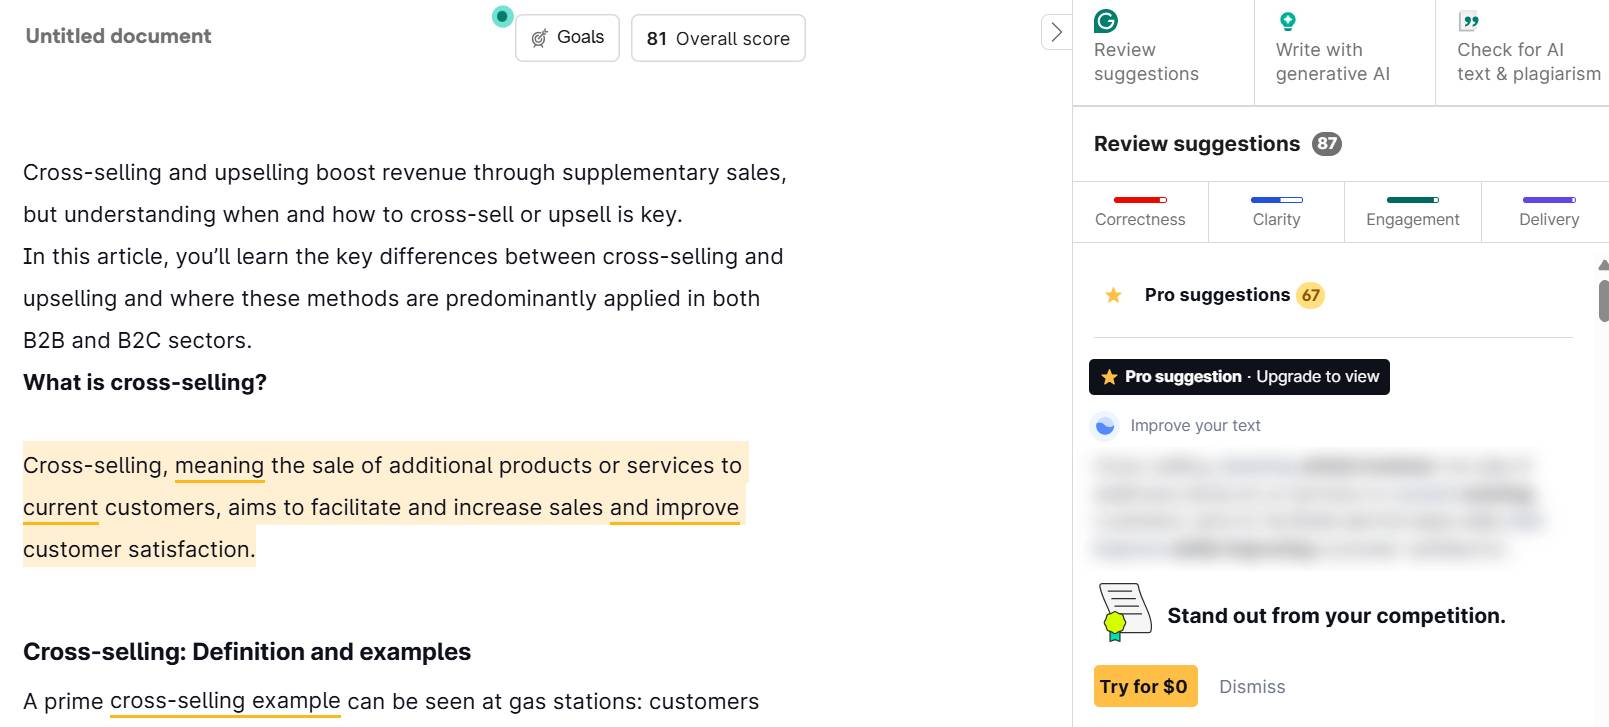Screen dimensions: 1609x727
Task: Filter suggestions by Delivery
Action: [1548, 212]
